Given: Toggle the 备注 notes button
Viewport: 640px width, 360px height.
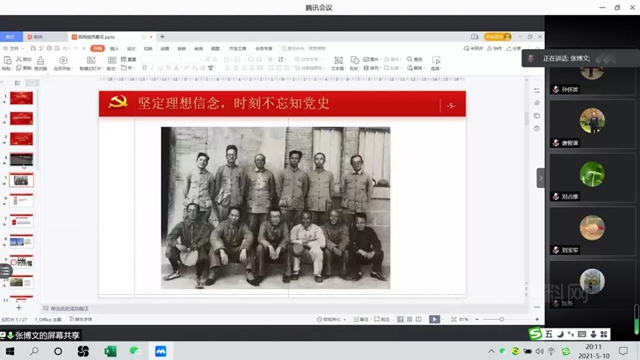Looking at the screenshot, I should (361, 319).
